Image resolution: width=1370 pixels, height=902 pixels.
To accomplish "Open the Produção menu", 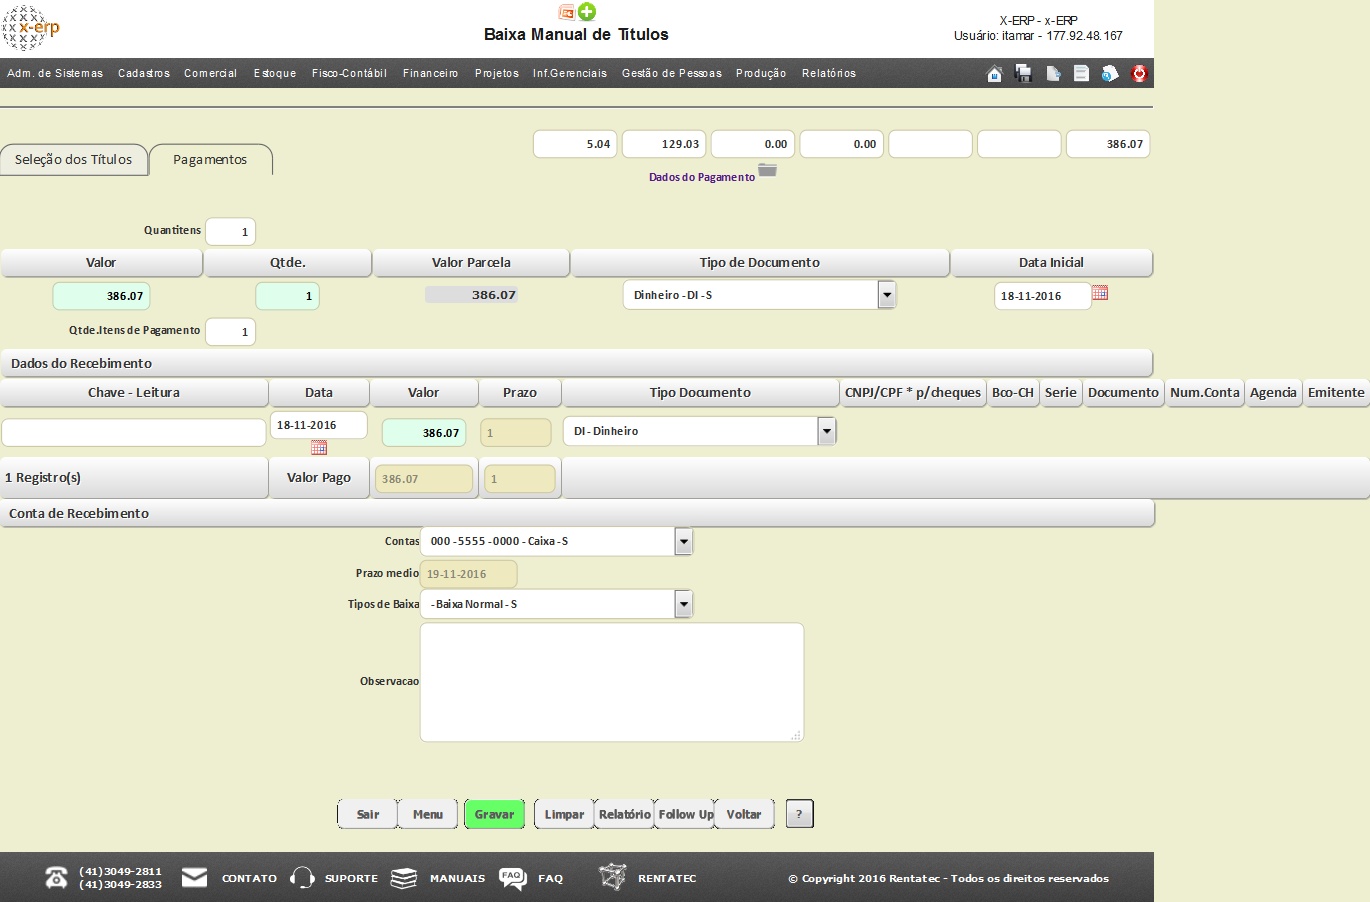I will (x=761, y=73).
